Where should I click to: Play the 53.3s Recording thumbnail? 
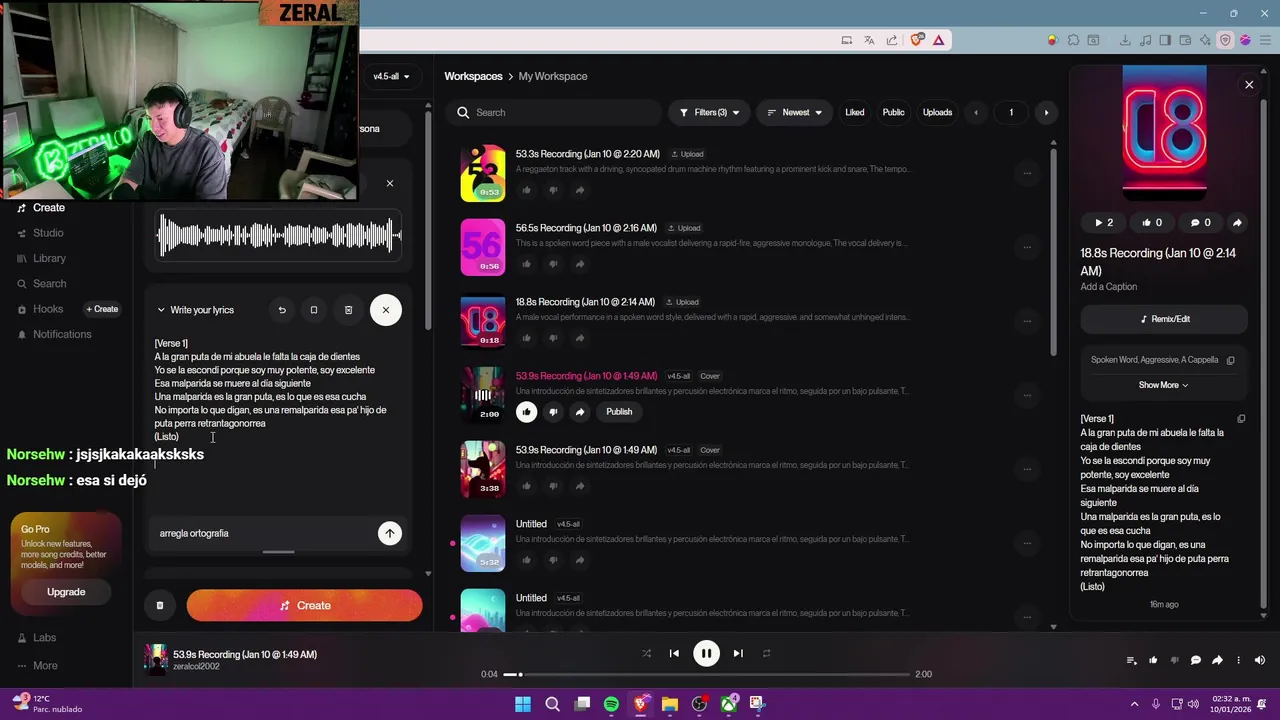483,173
